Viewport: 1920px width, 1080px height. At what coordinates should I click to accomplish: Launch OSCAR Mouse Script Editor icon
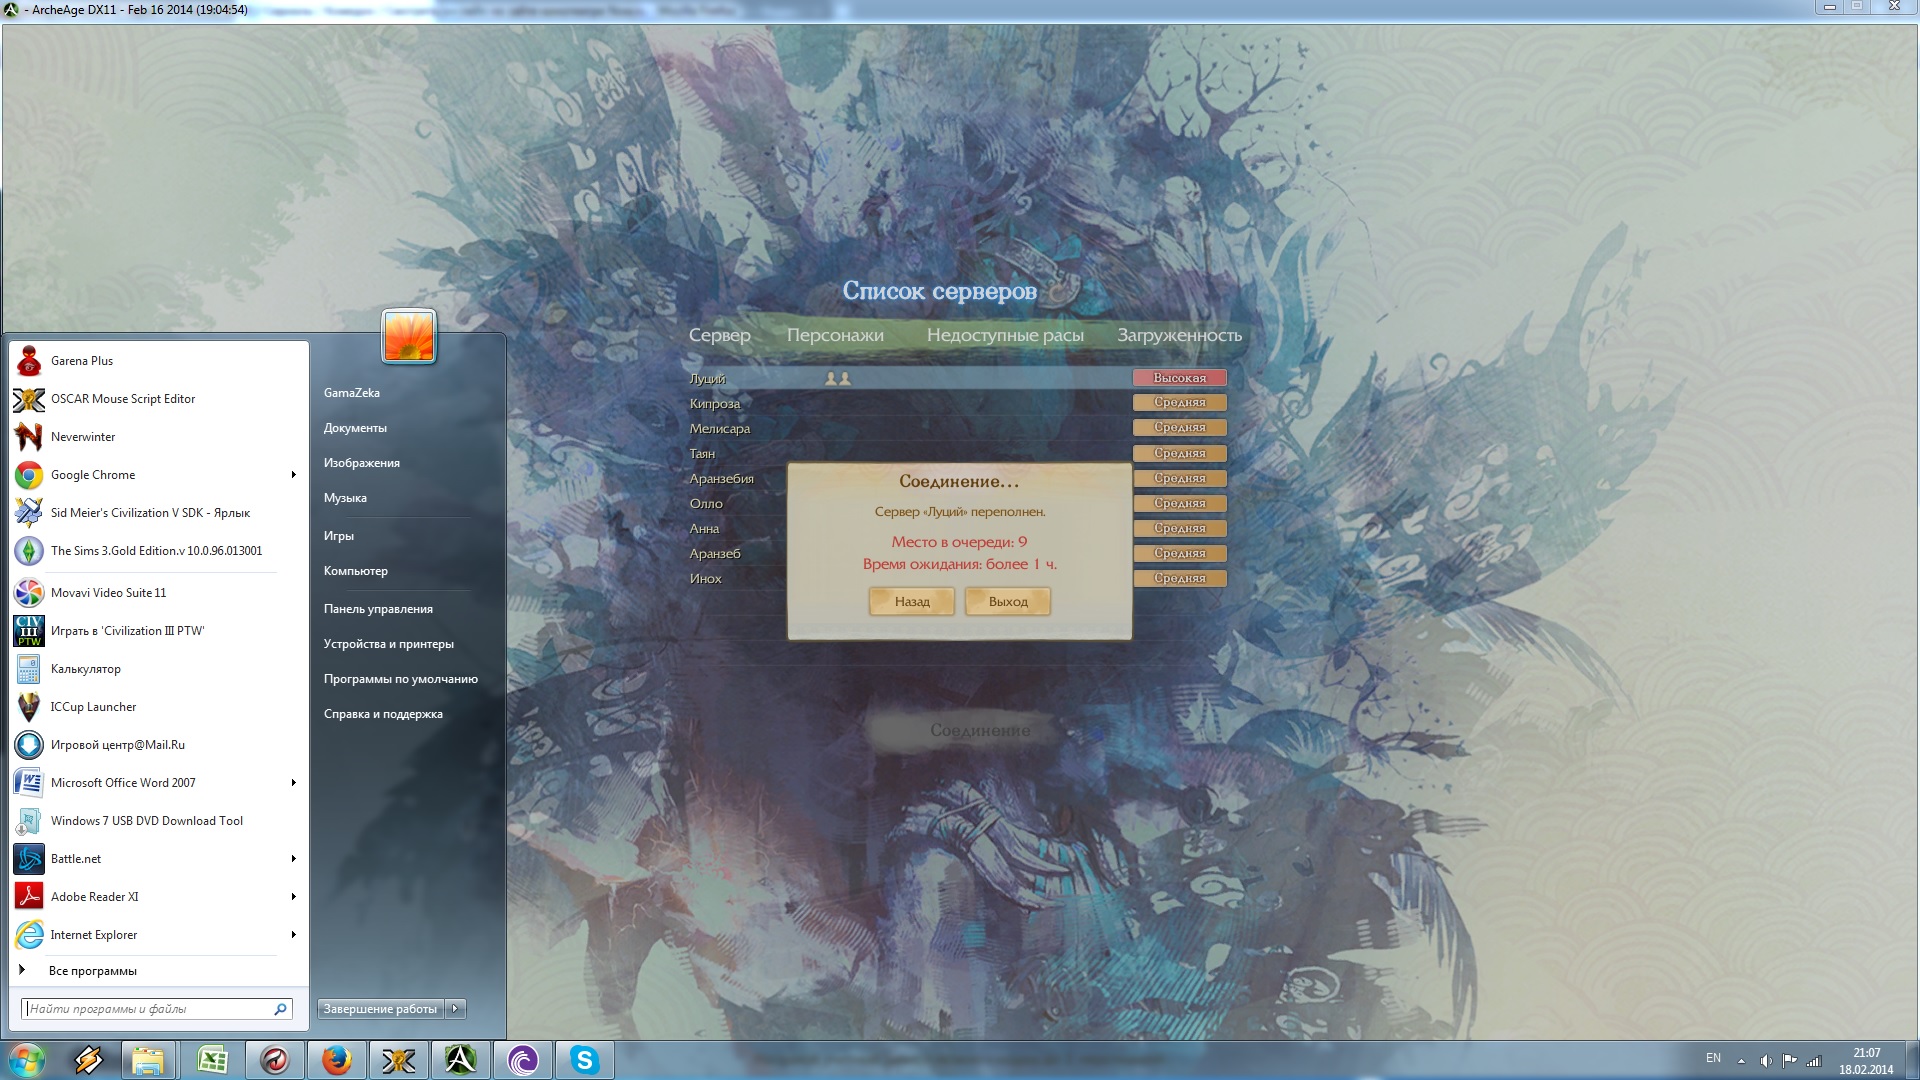(x=28, y=399)
